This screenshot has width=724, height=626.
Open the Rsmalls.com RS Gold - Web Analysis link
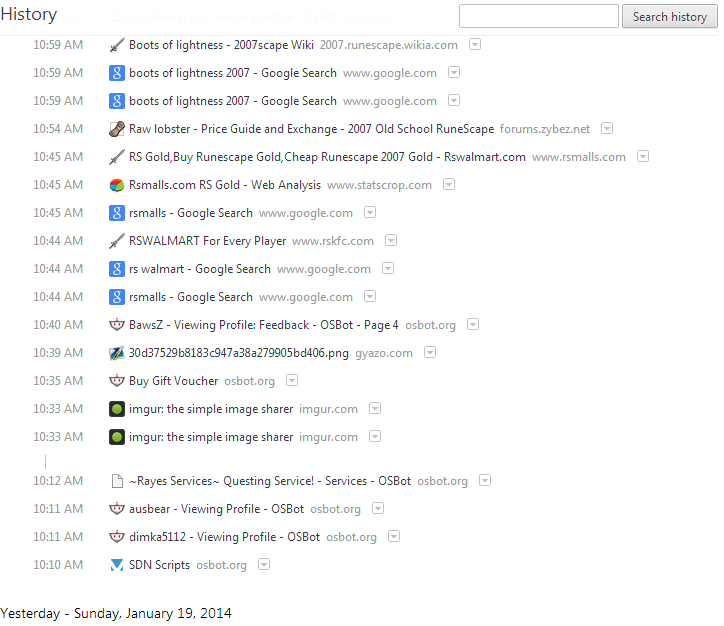click(225, 185)
